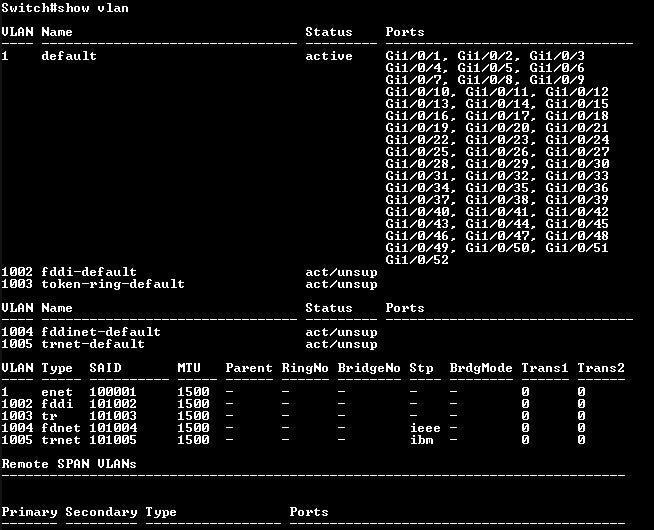Select port Gi1/0/12

pyautogui.click(x=577, y=92)
